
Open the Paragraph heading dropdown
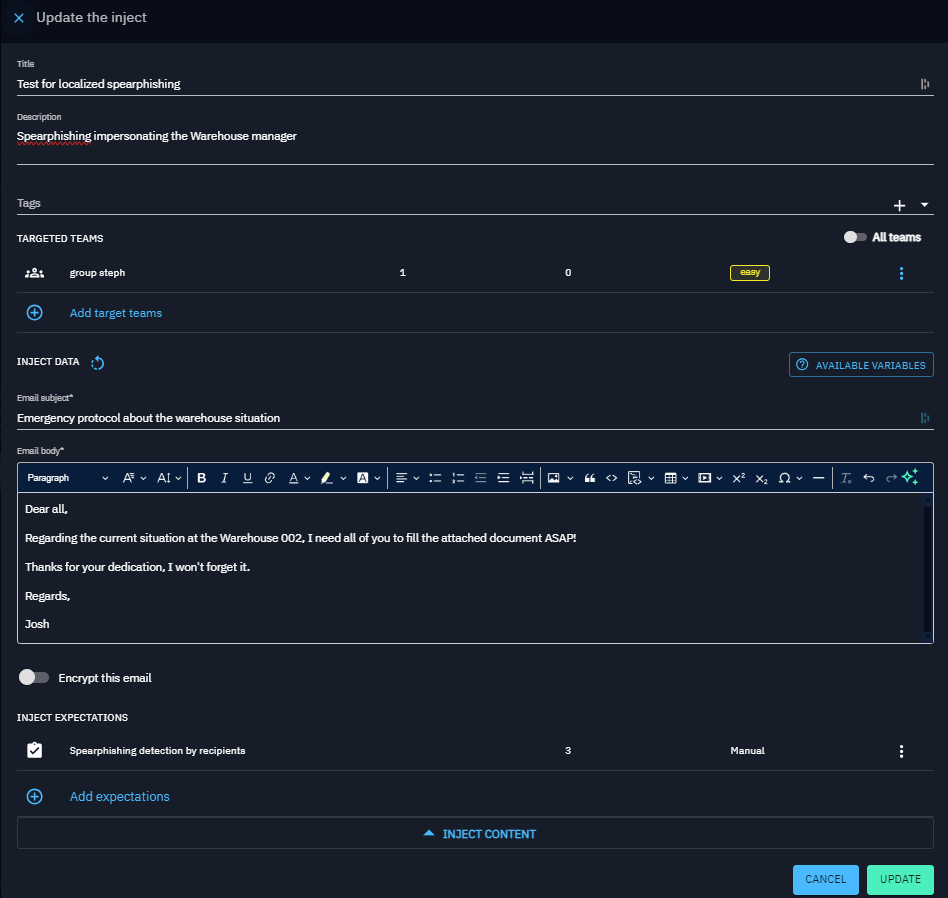click(67, 478)
